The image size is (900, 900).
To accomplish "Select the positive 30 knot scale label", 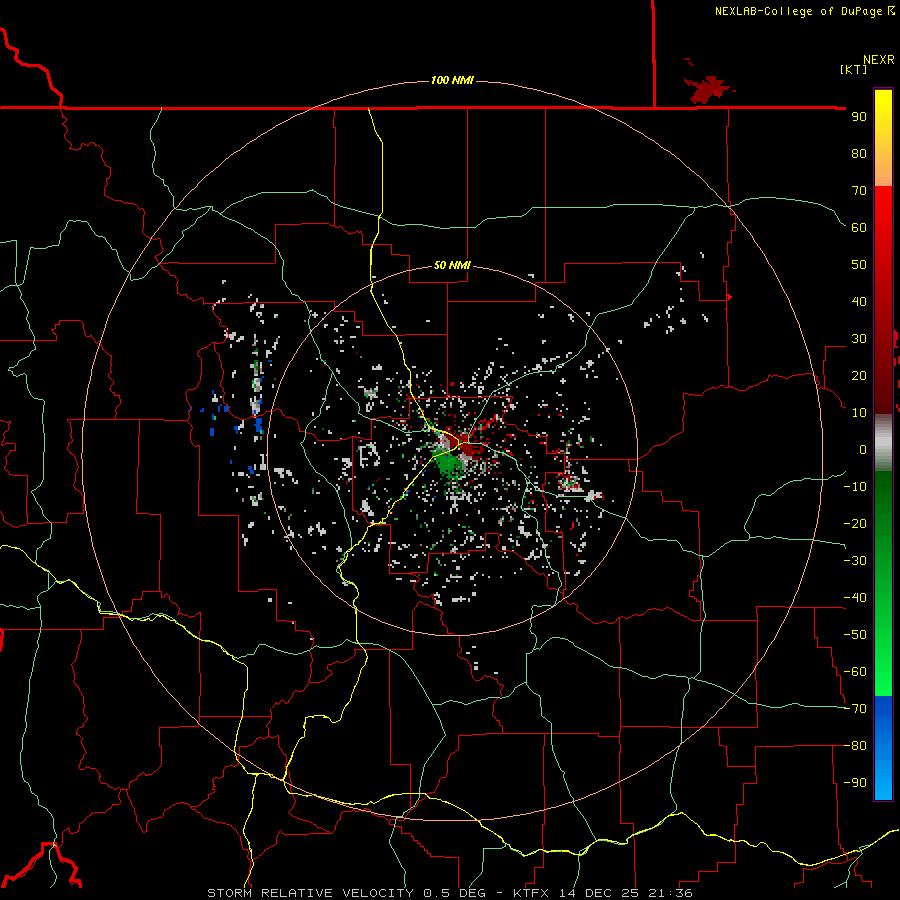I will click(x=859, y=339).
